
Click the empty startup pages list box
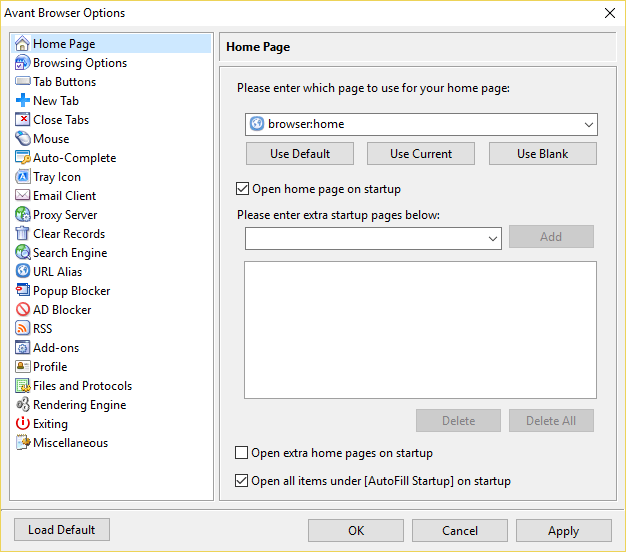420,330
